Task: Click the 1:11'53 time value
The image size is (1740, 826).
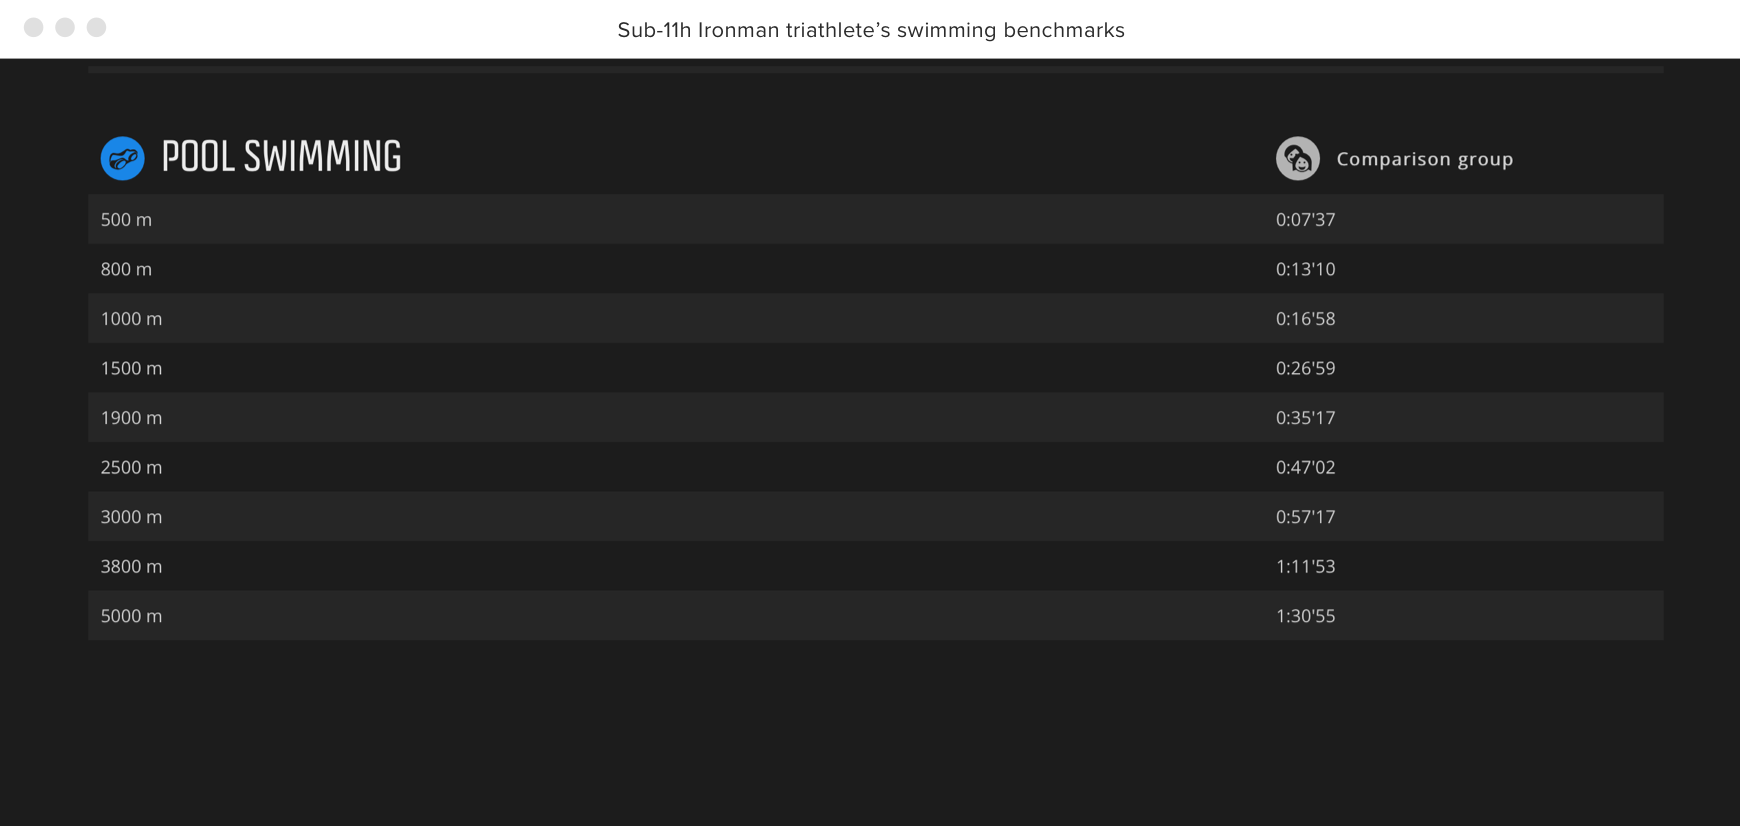Action: (x=1305, y=566)
